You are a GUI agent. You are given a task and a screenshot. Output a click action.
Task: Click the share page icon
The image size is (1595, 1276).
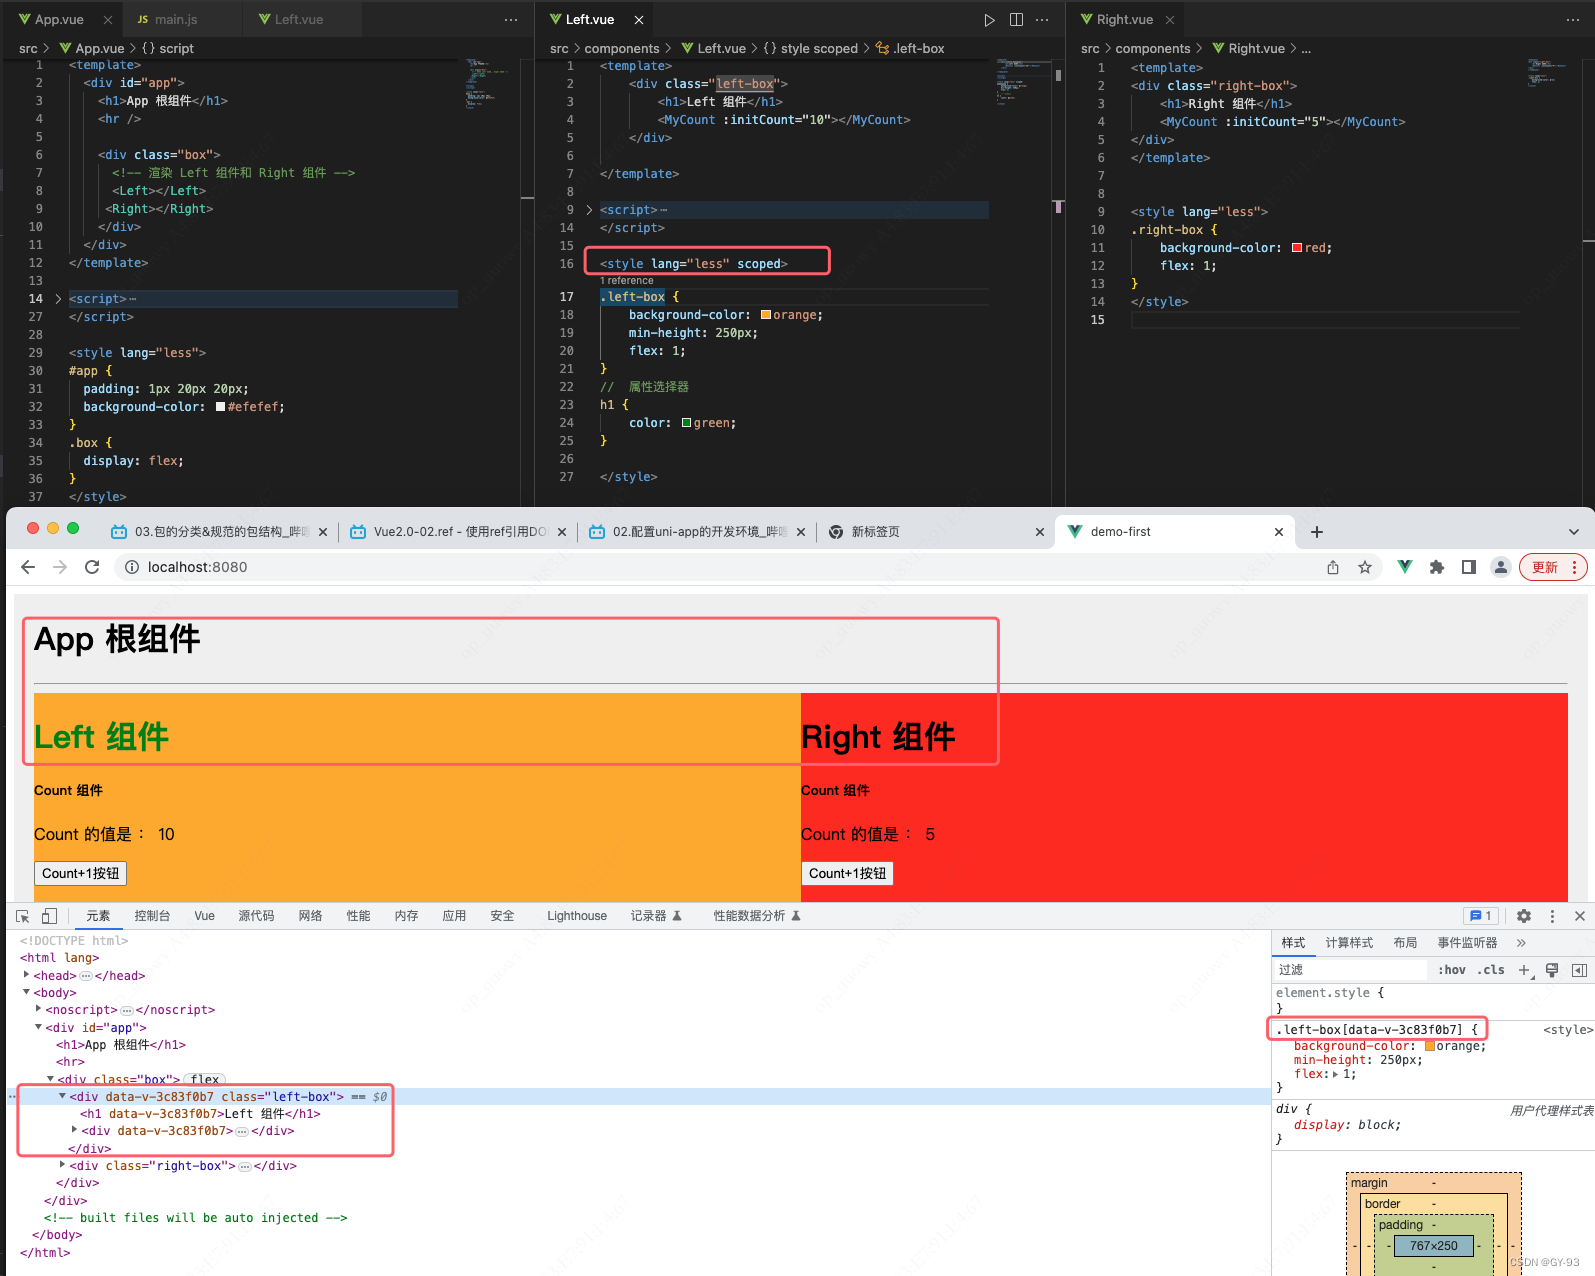(1333, 567)
